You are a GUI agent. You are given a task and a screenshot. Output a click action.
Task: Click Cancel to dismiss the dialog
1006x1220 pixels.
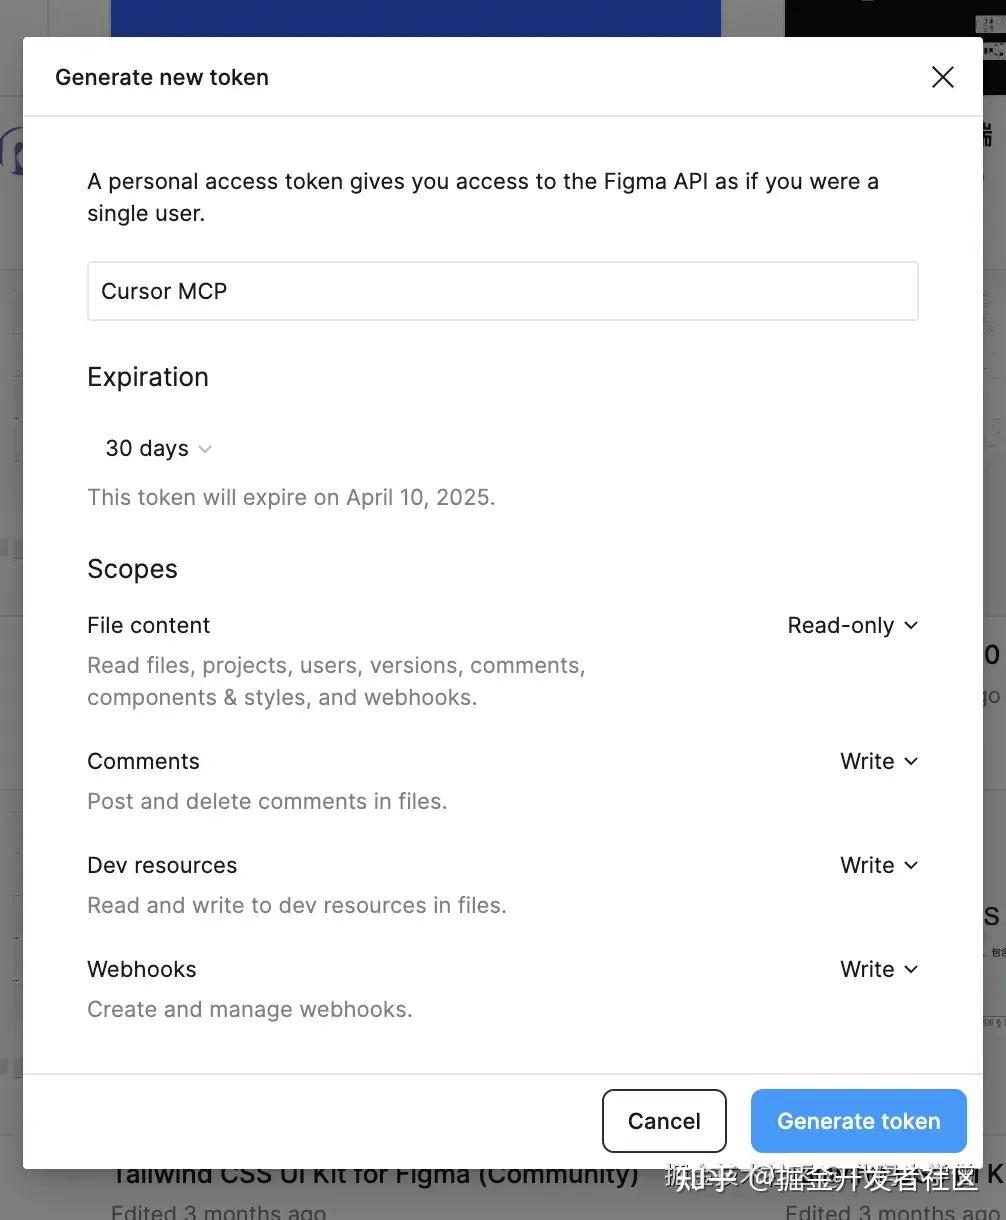click(x=663, y=1121)
